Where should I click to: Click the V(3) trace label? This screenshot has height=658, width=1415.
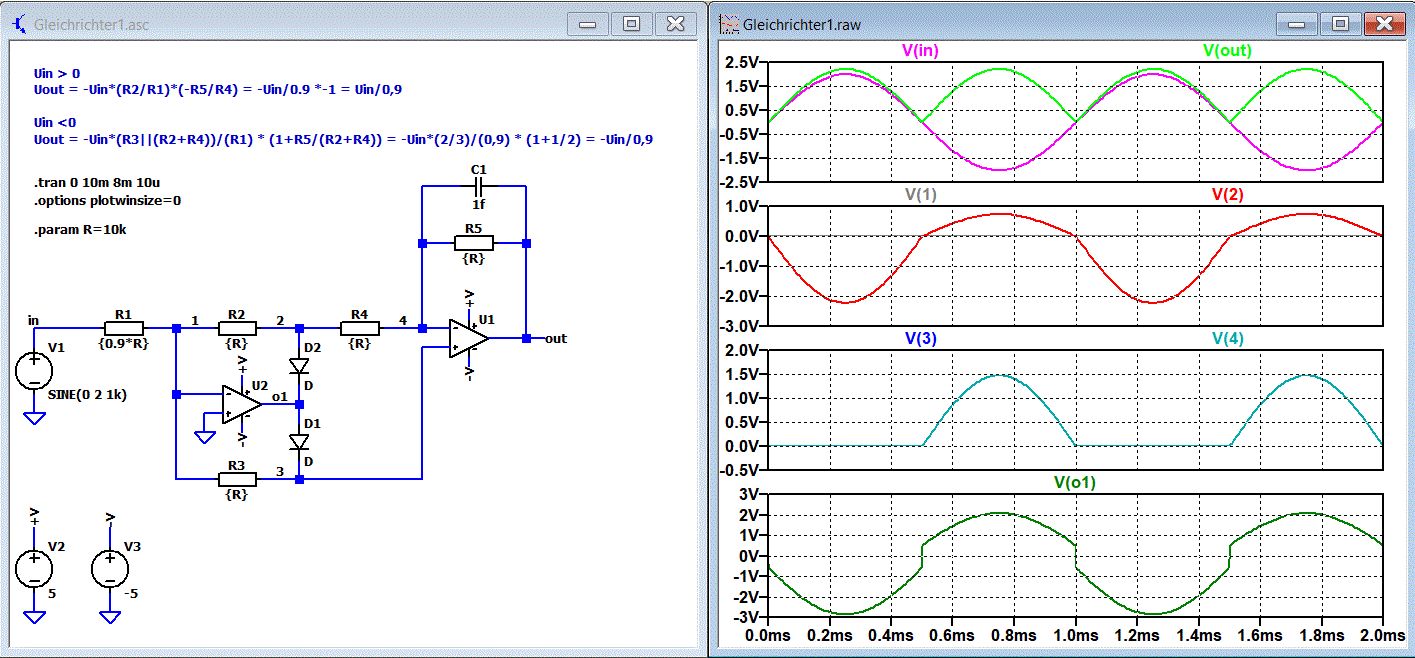click(x=921, y=338)
